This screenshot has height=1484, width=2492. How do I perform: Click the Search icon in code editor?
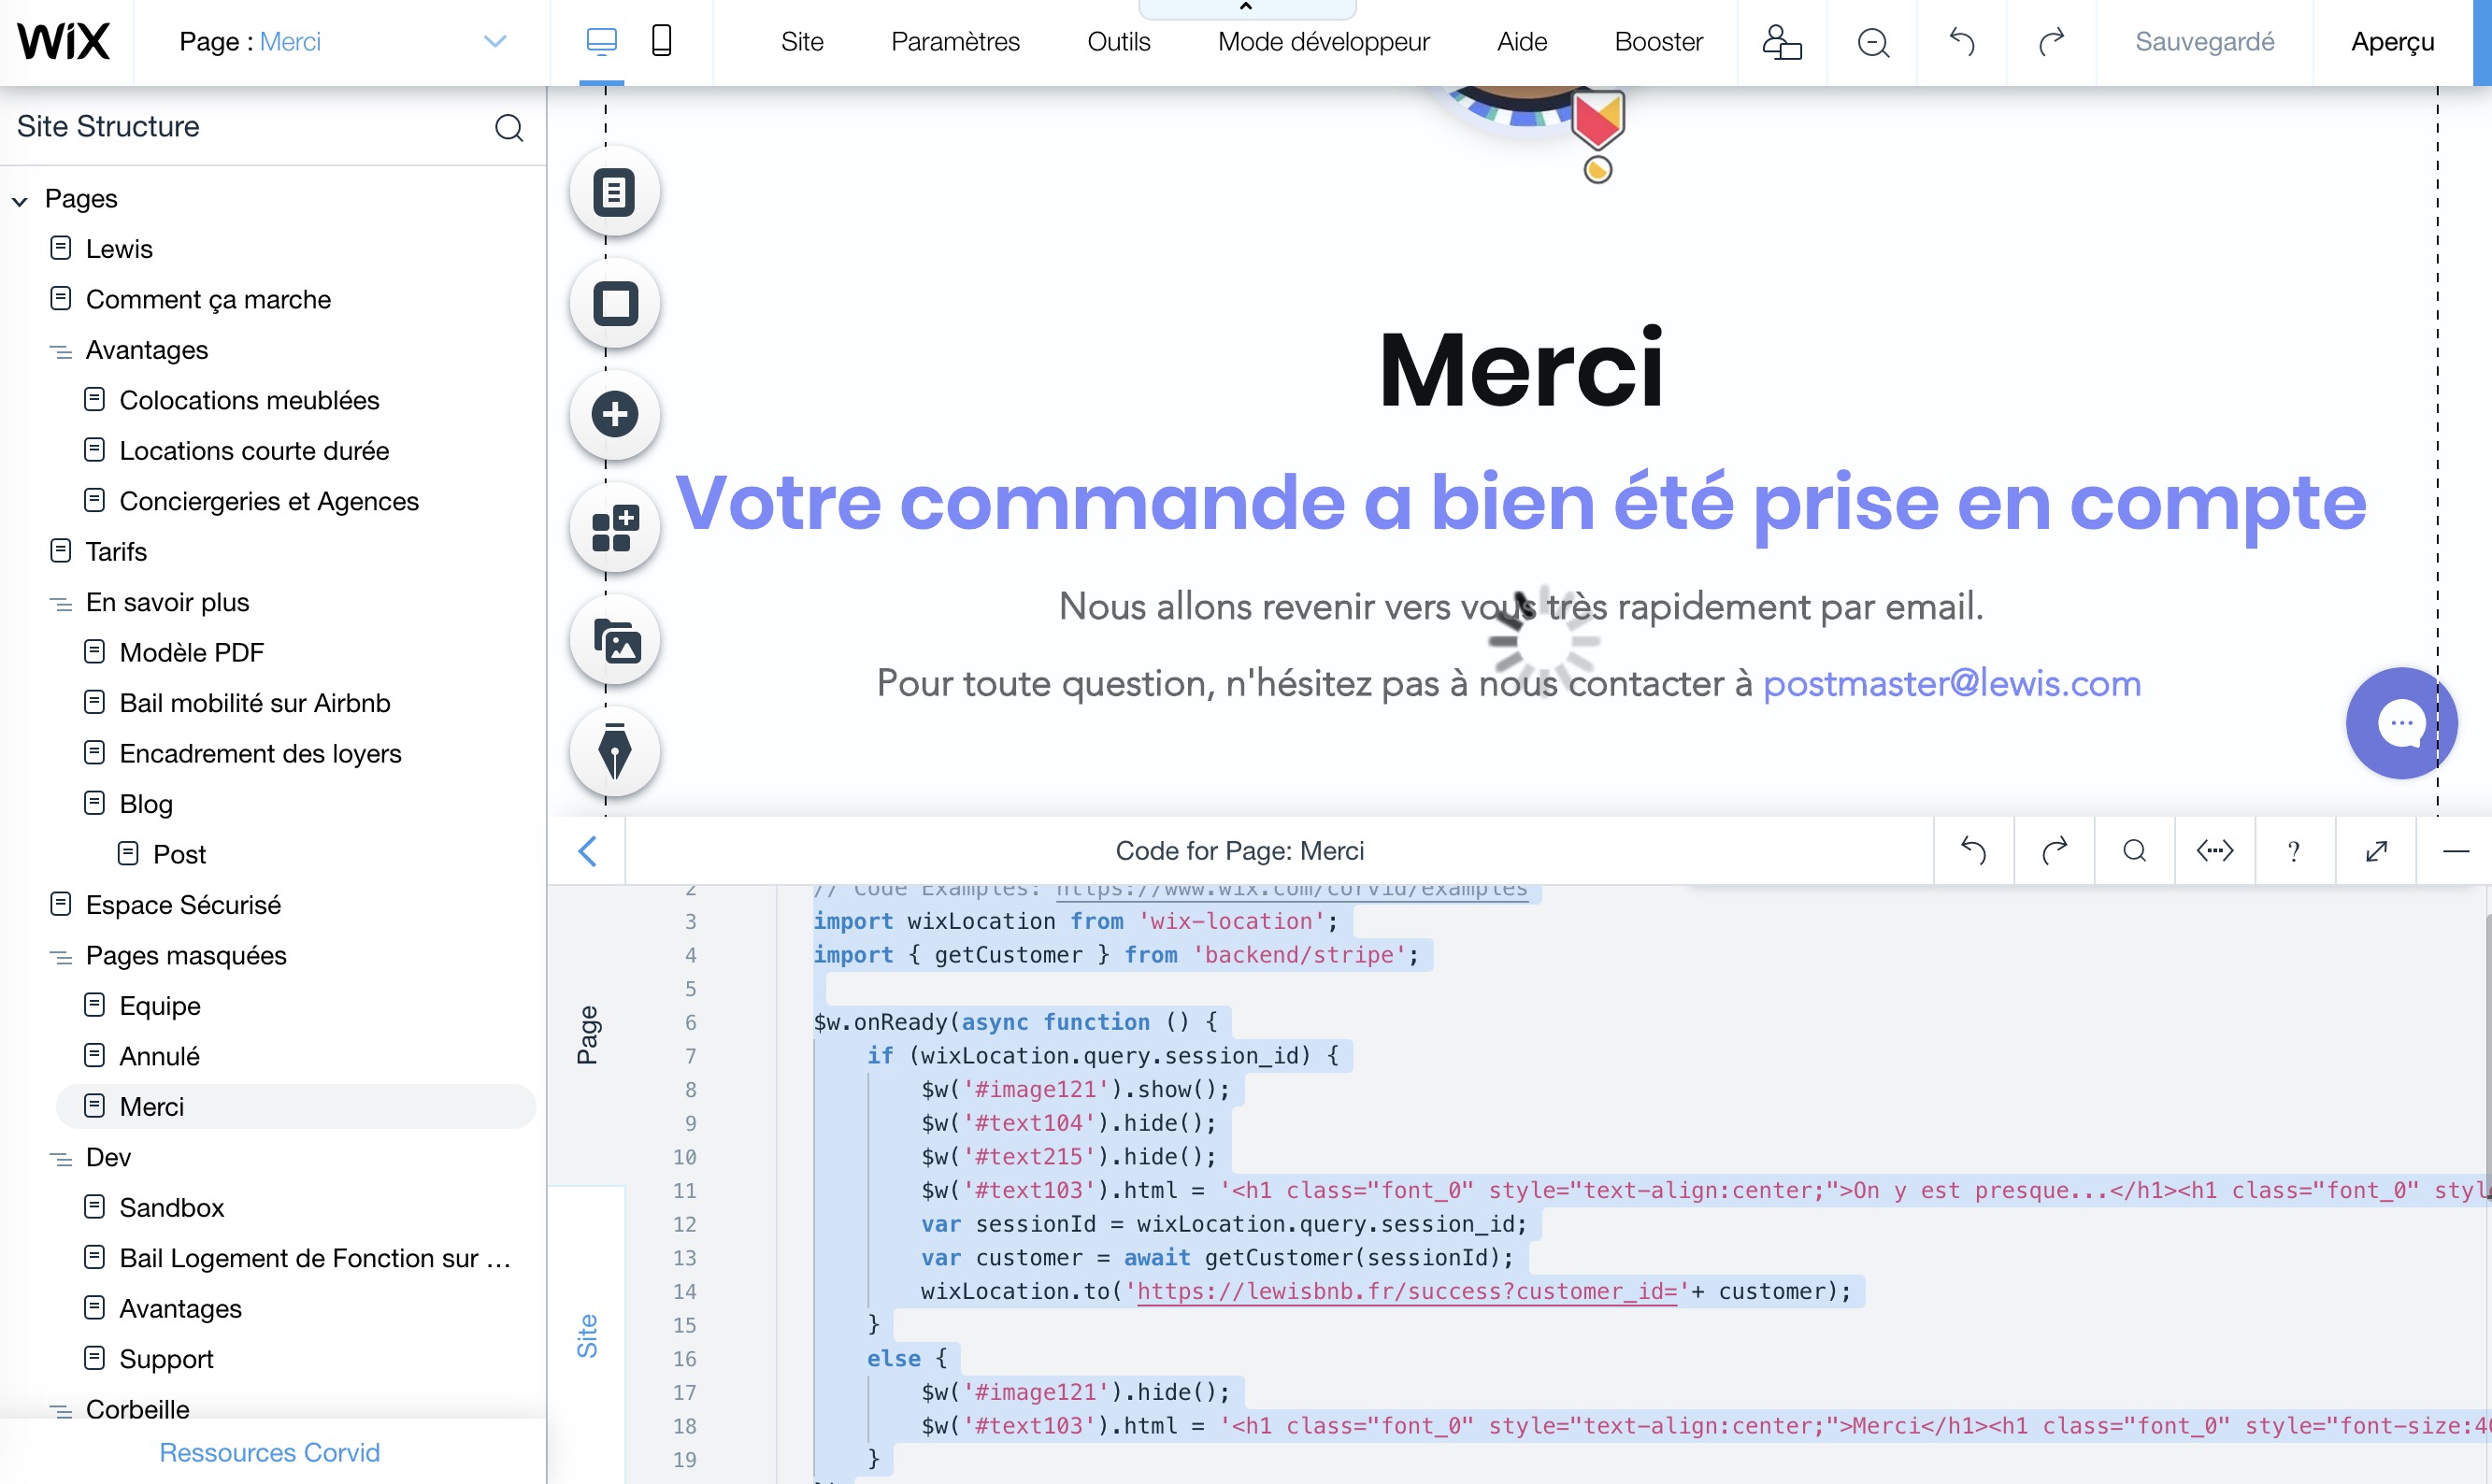[x=2133, y=849]
